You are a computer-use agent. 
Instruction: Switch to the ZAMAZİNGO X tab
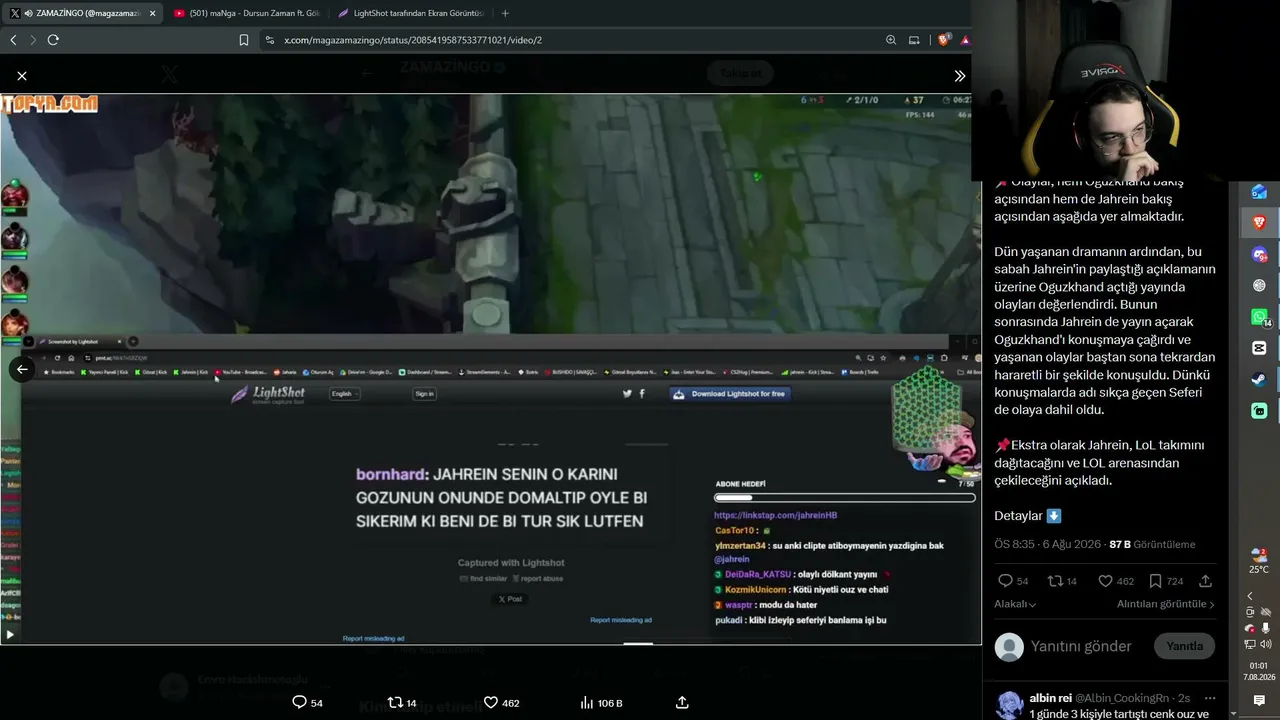(82, 13)
